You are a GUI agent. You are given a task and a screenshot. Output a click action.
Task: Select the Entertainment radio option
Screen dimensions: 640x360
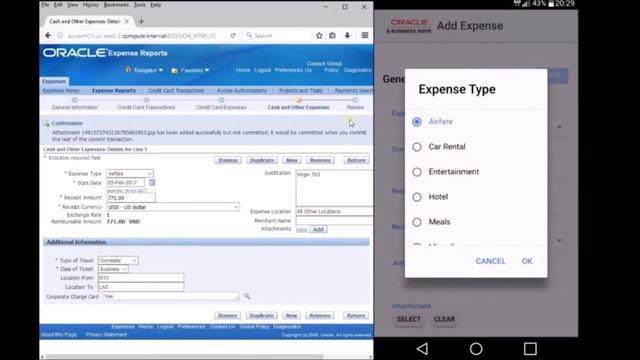point(417,172)
